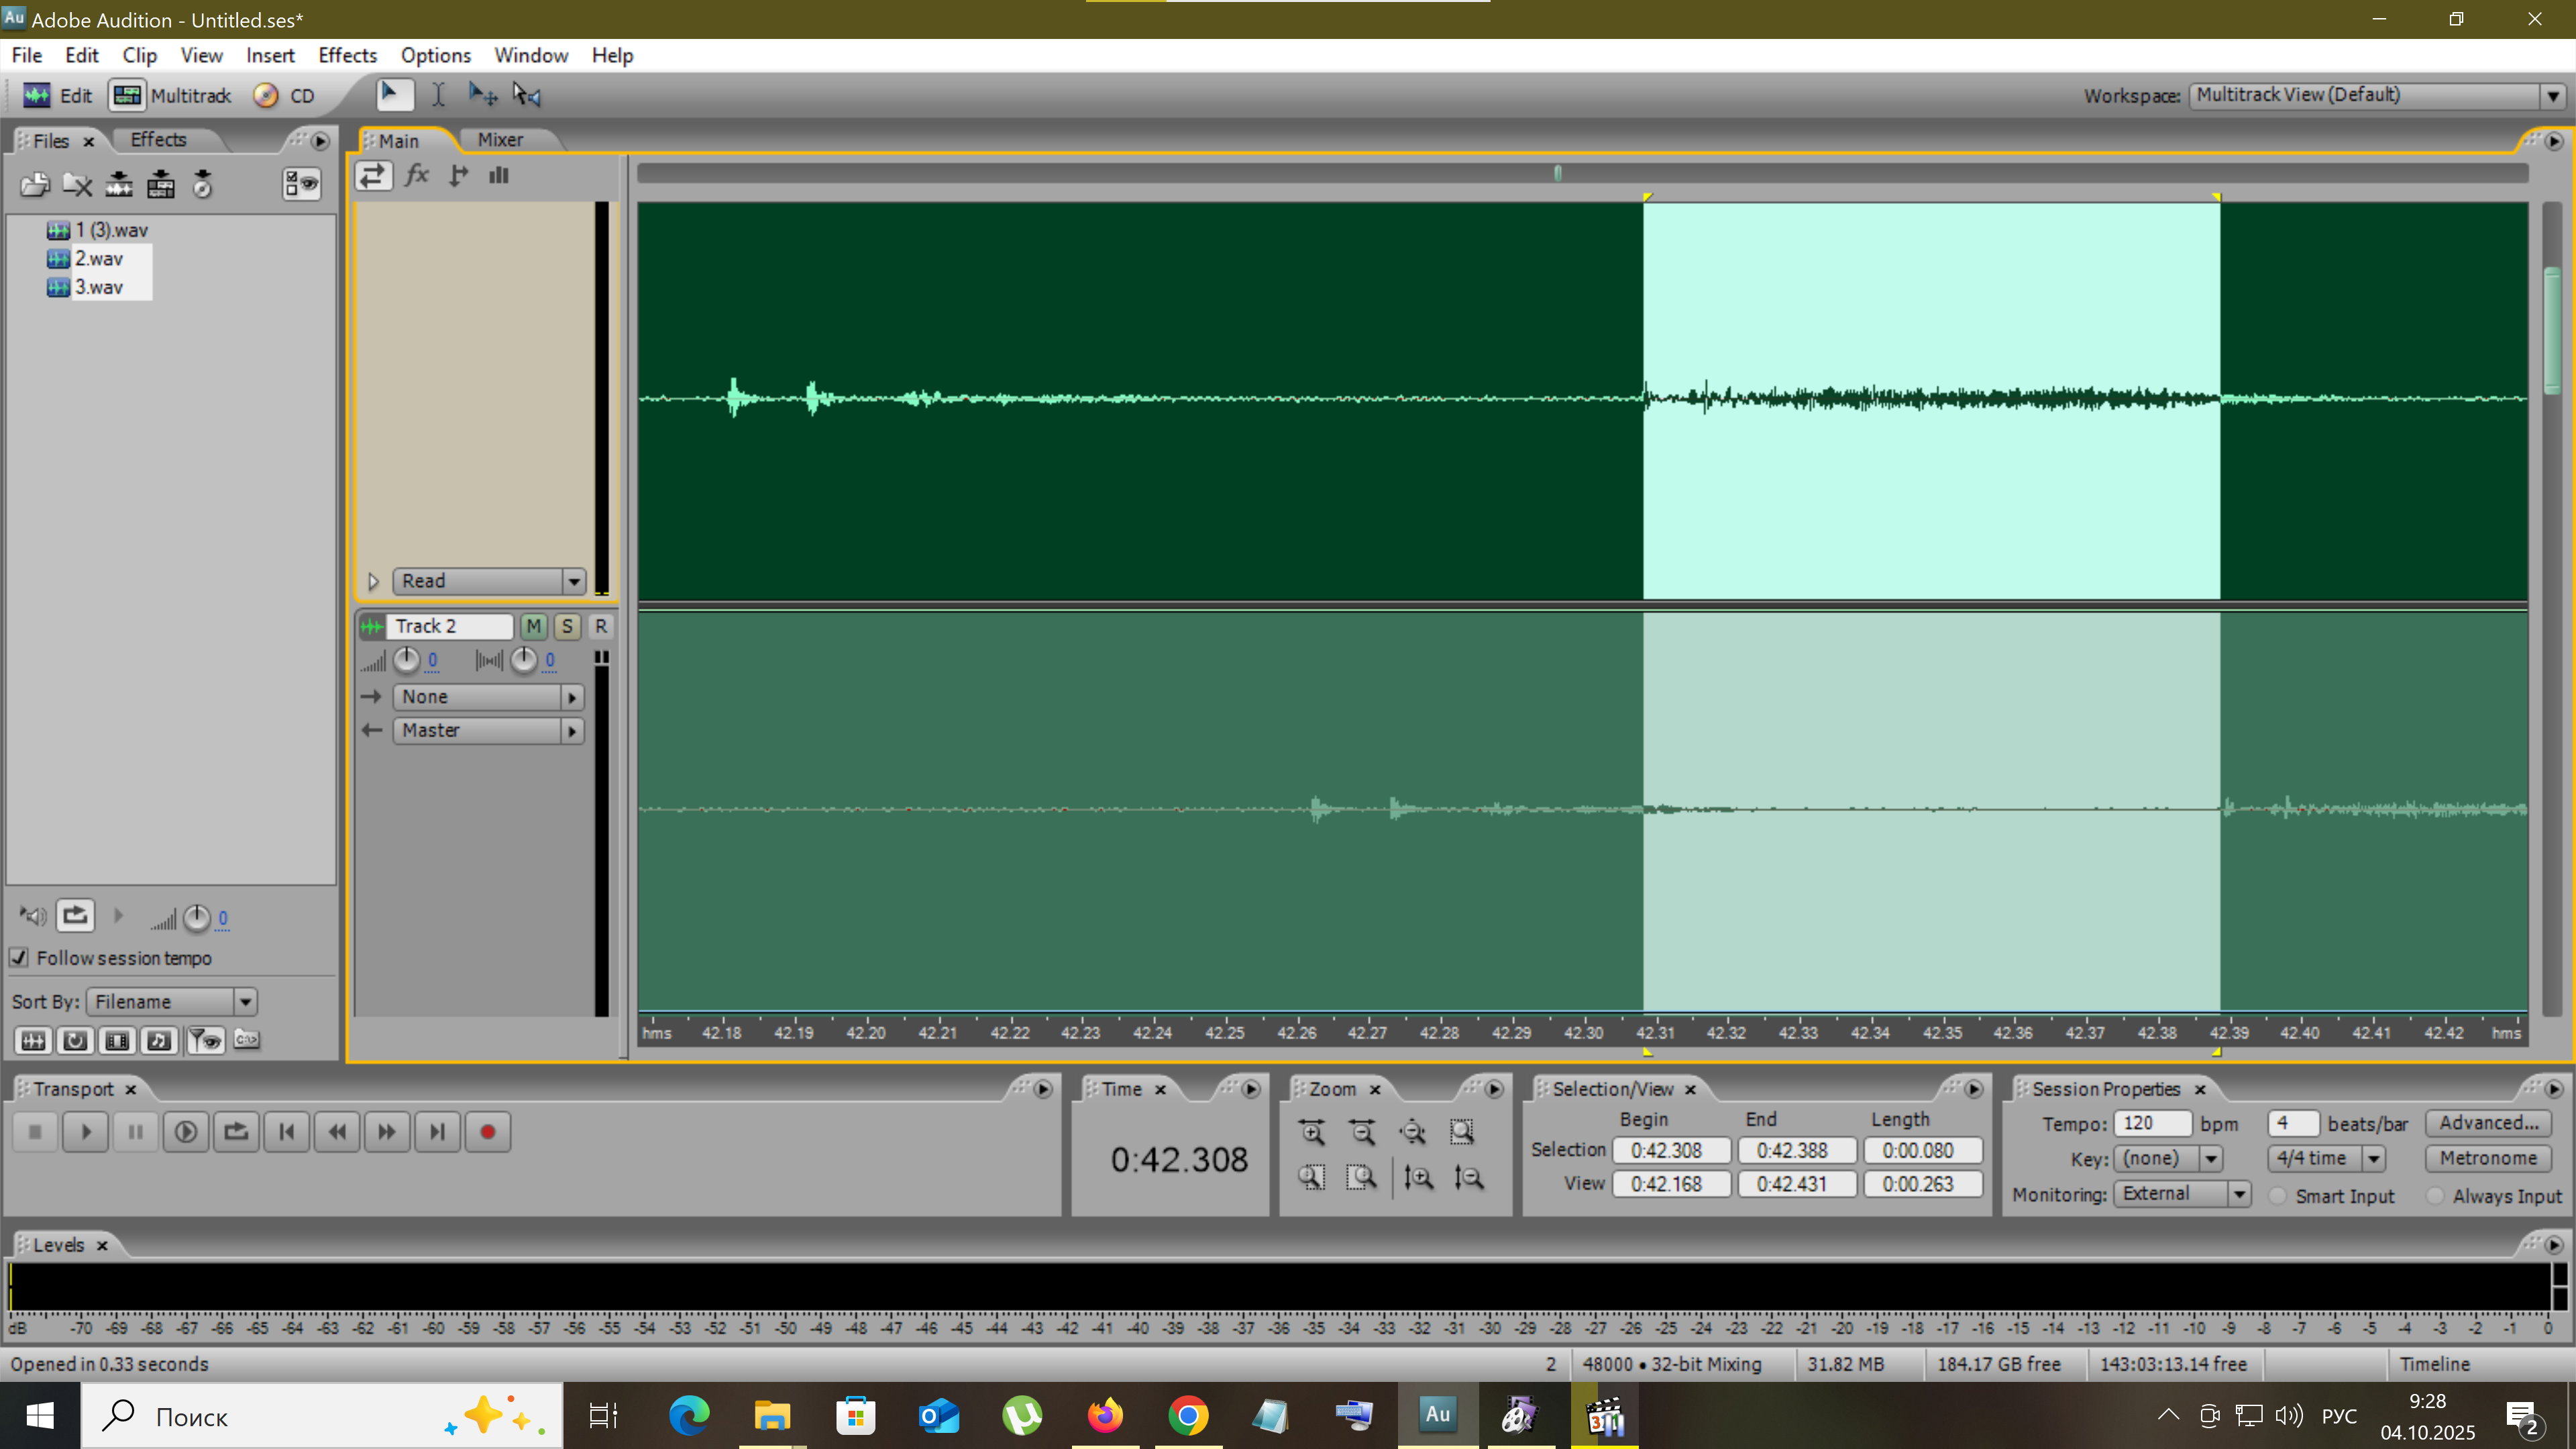Open the FX view icon
Screen dimensions: 2576x1449
417,176
